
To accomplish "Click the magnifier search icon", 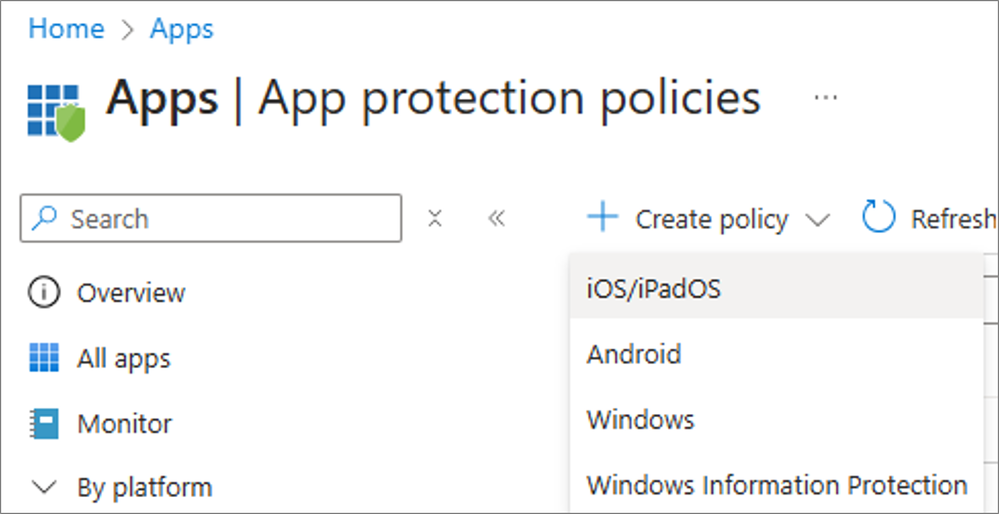I will [44, 218].
